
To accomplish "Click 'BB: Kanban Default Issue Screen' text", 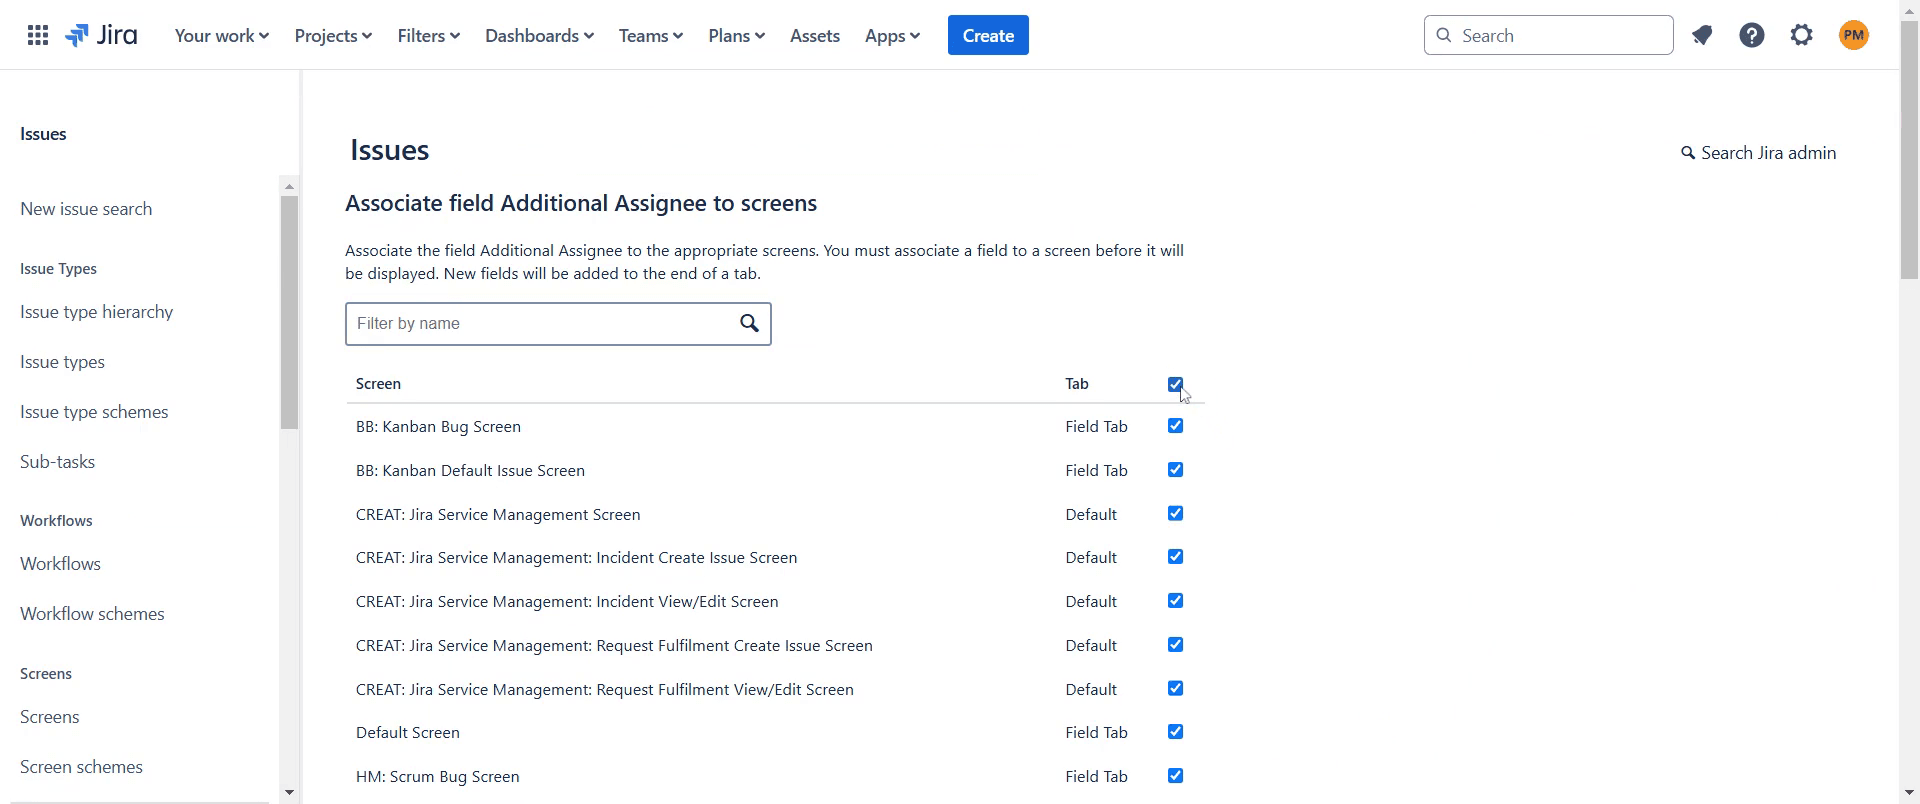I will point(470,471).
